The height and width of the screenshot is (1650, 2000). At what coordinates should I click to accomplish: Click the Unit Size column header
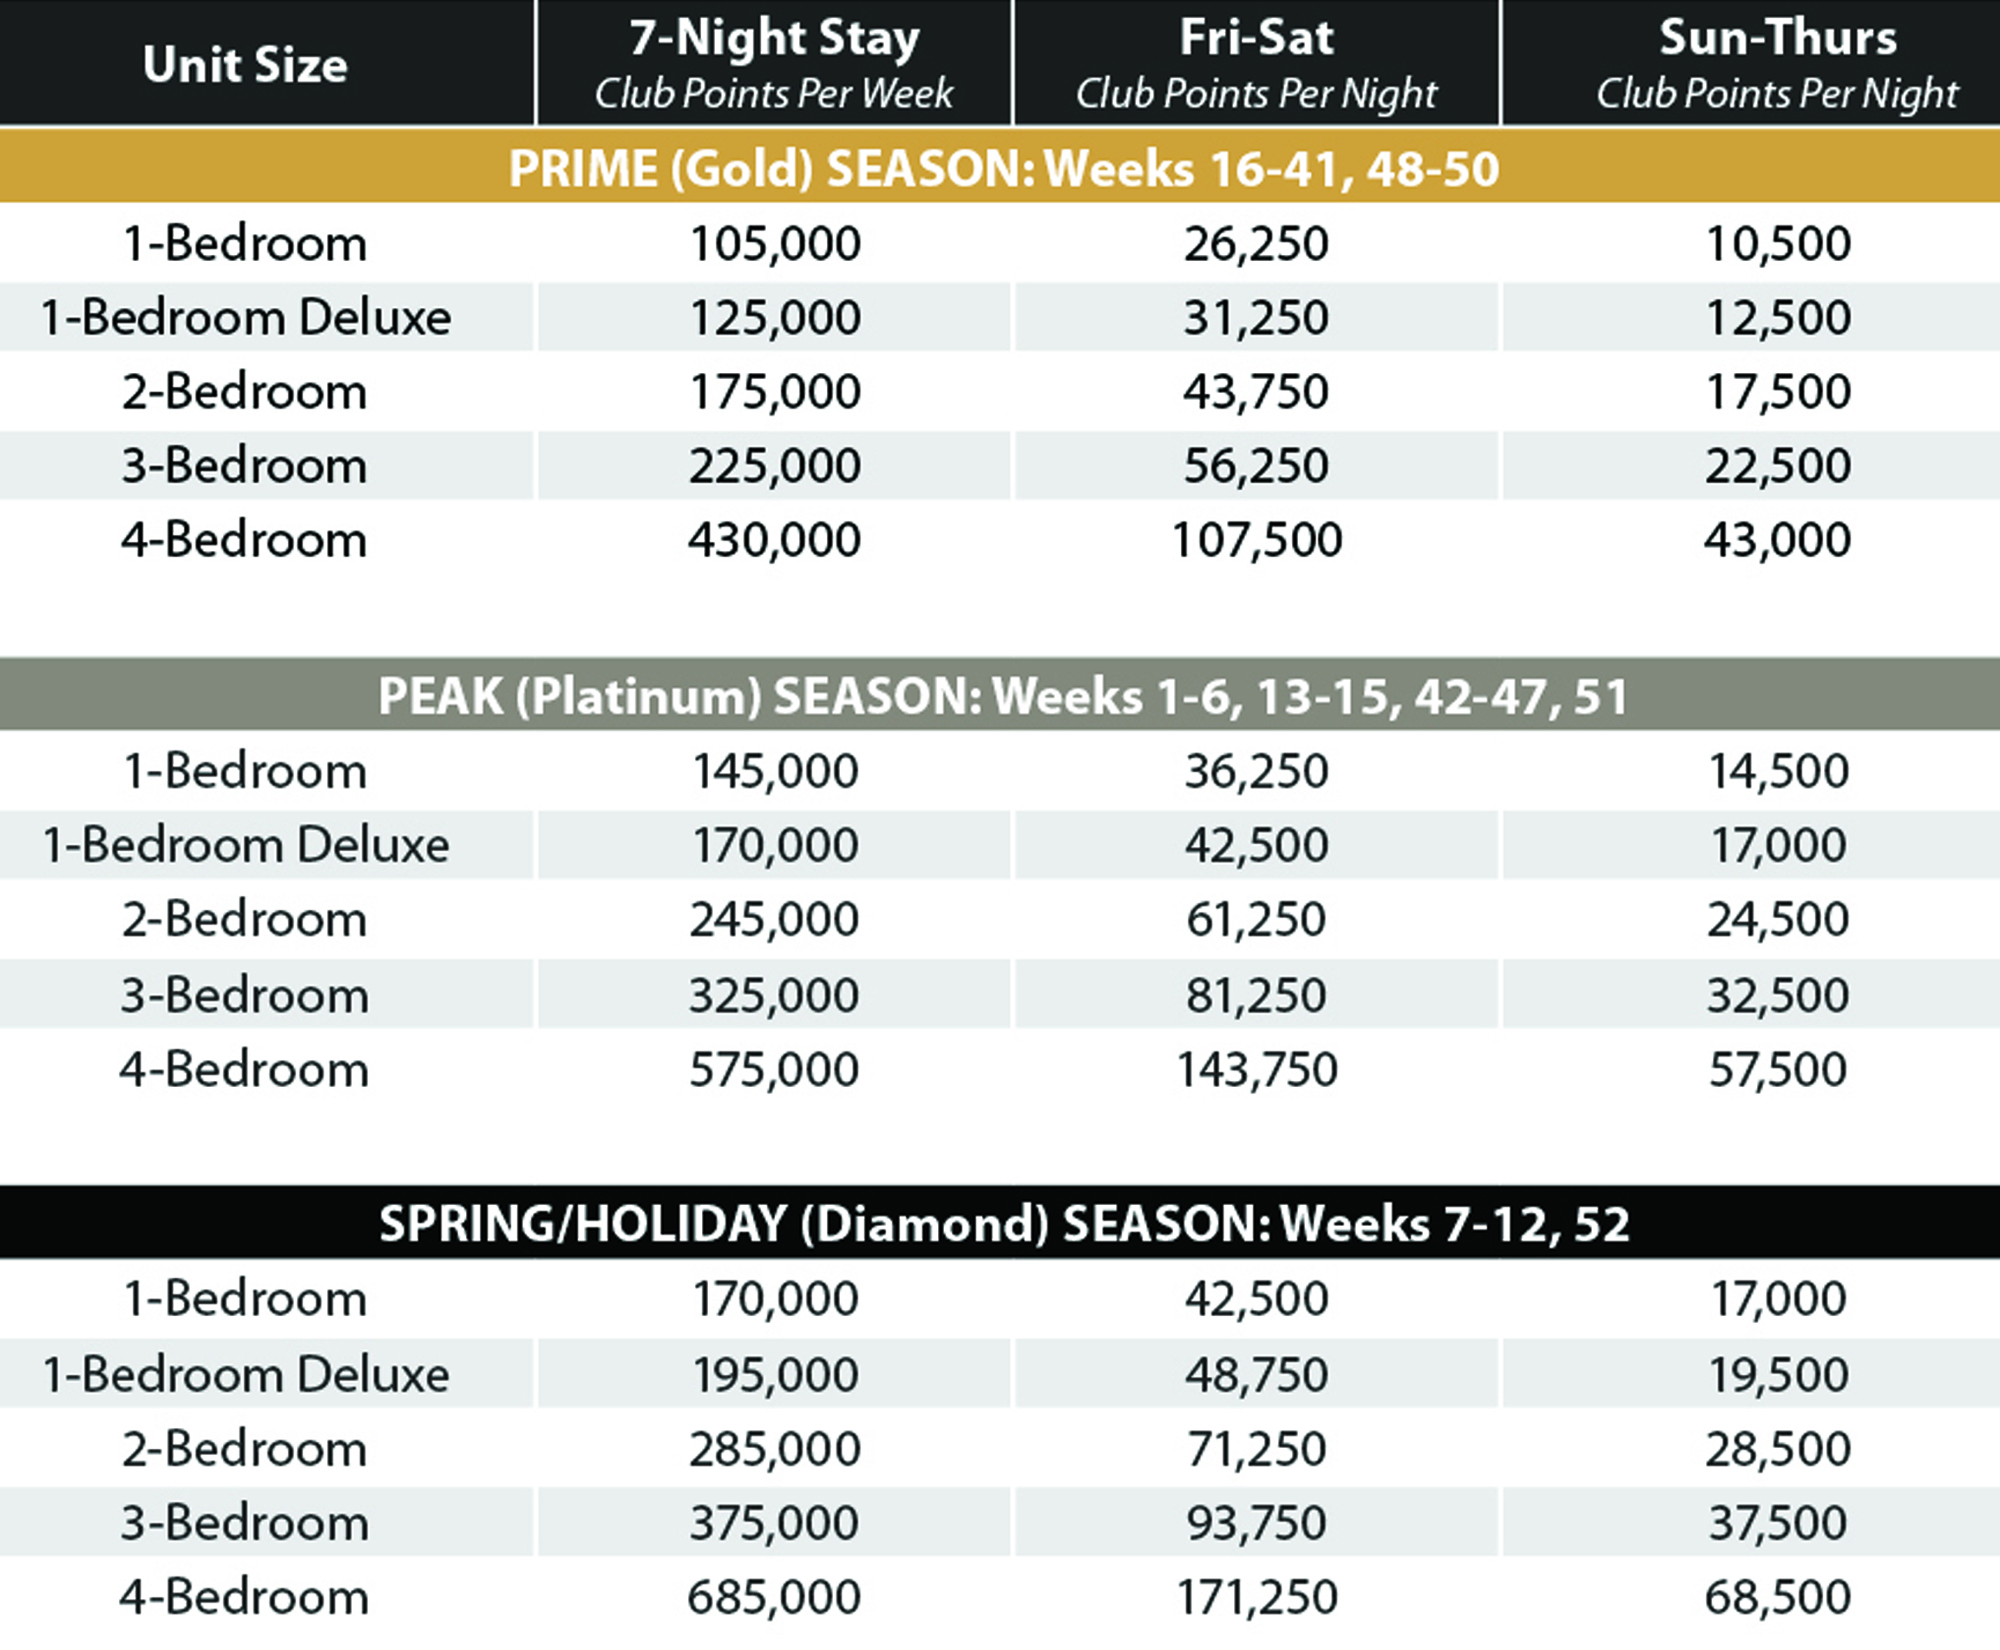[x=245, y=65]
